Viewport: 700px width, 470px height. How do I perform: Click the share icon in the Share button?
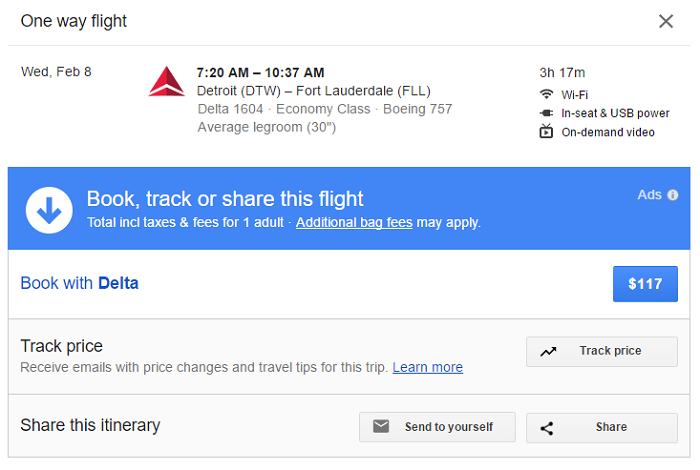(x=547, y=428)
